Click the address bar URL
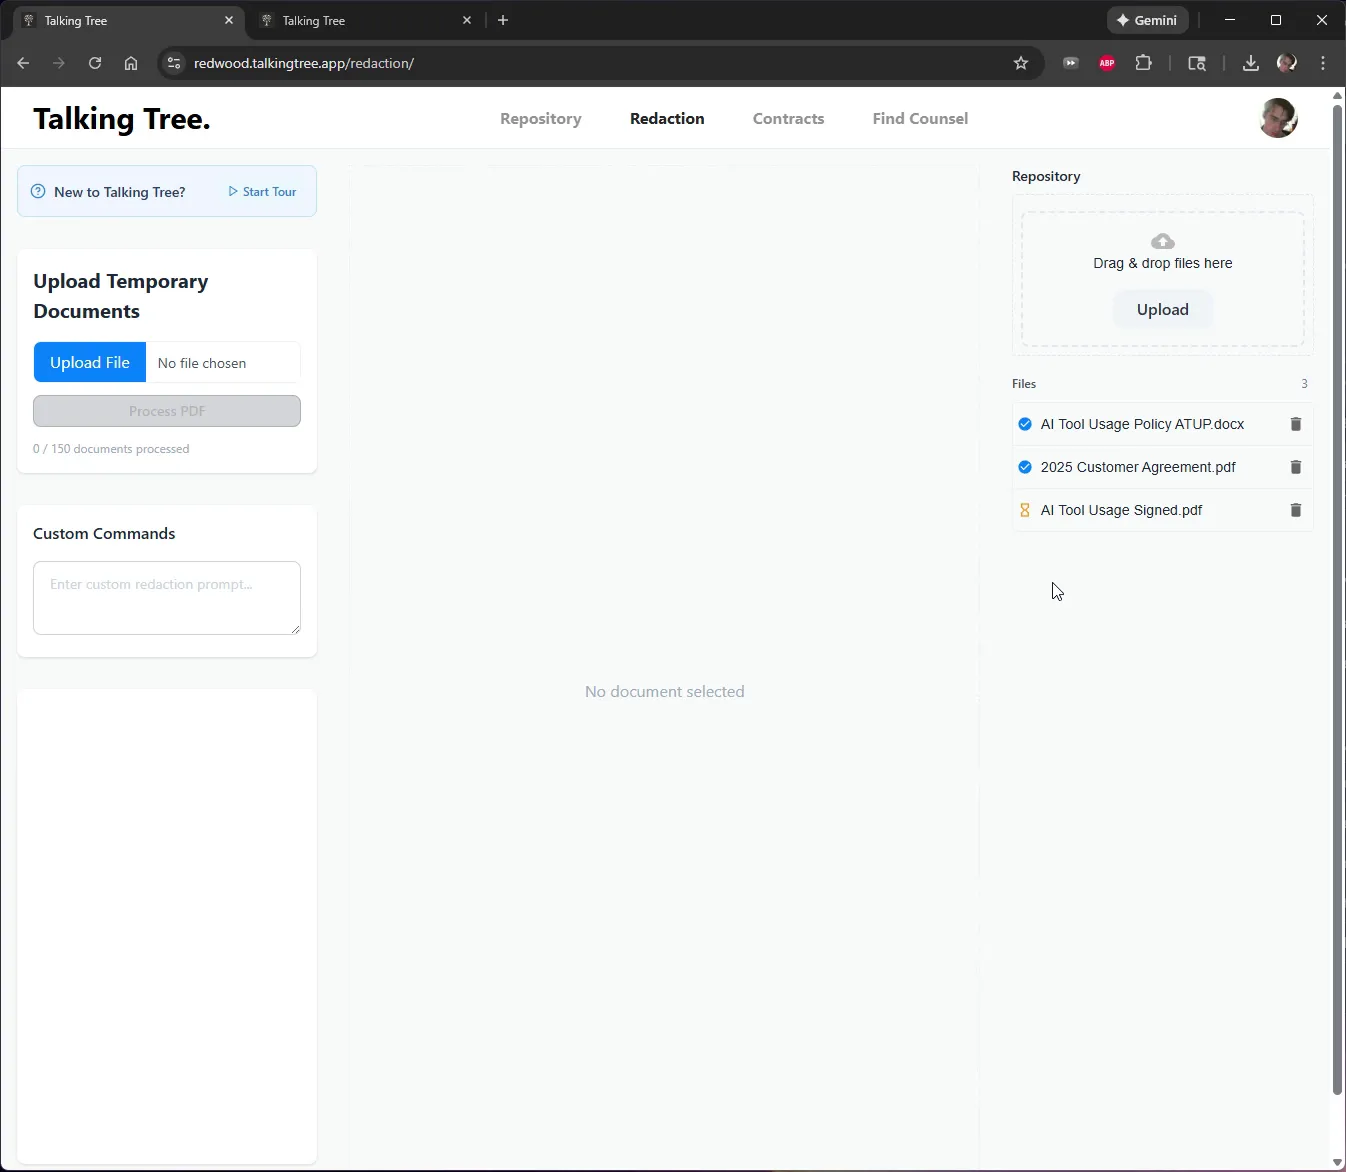This screenshot has width=1346, height=1172. click(x=304, y=63)
